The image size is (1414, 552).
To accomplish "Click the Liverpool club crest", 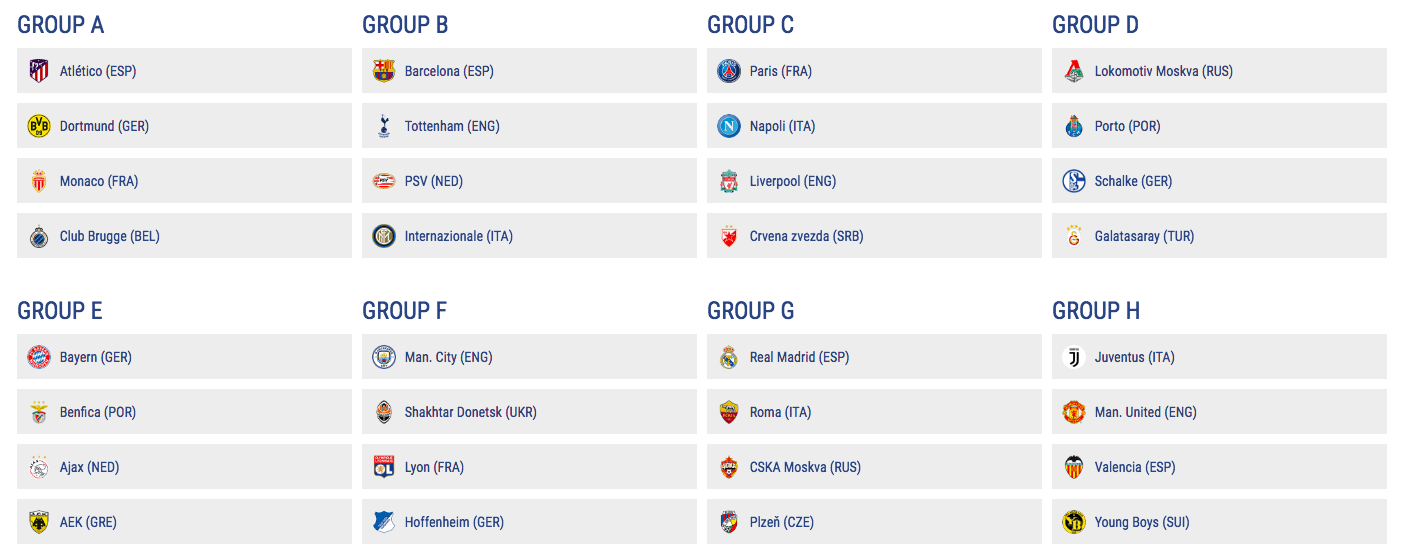I will coord(729,181).
